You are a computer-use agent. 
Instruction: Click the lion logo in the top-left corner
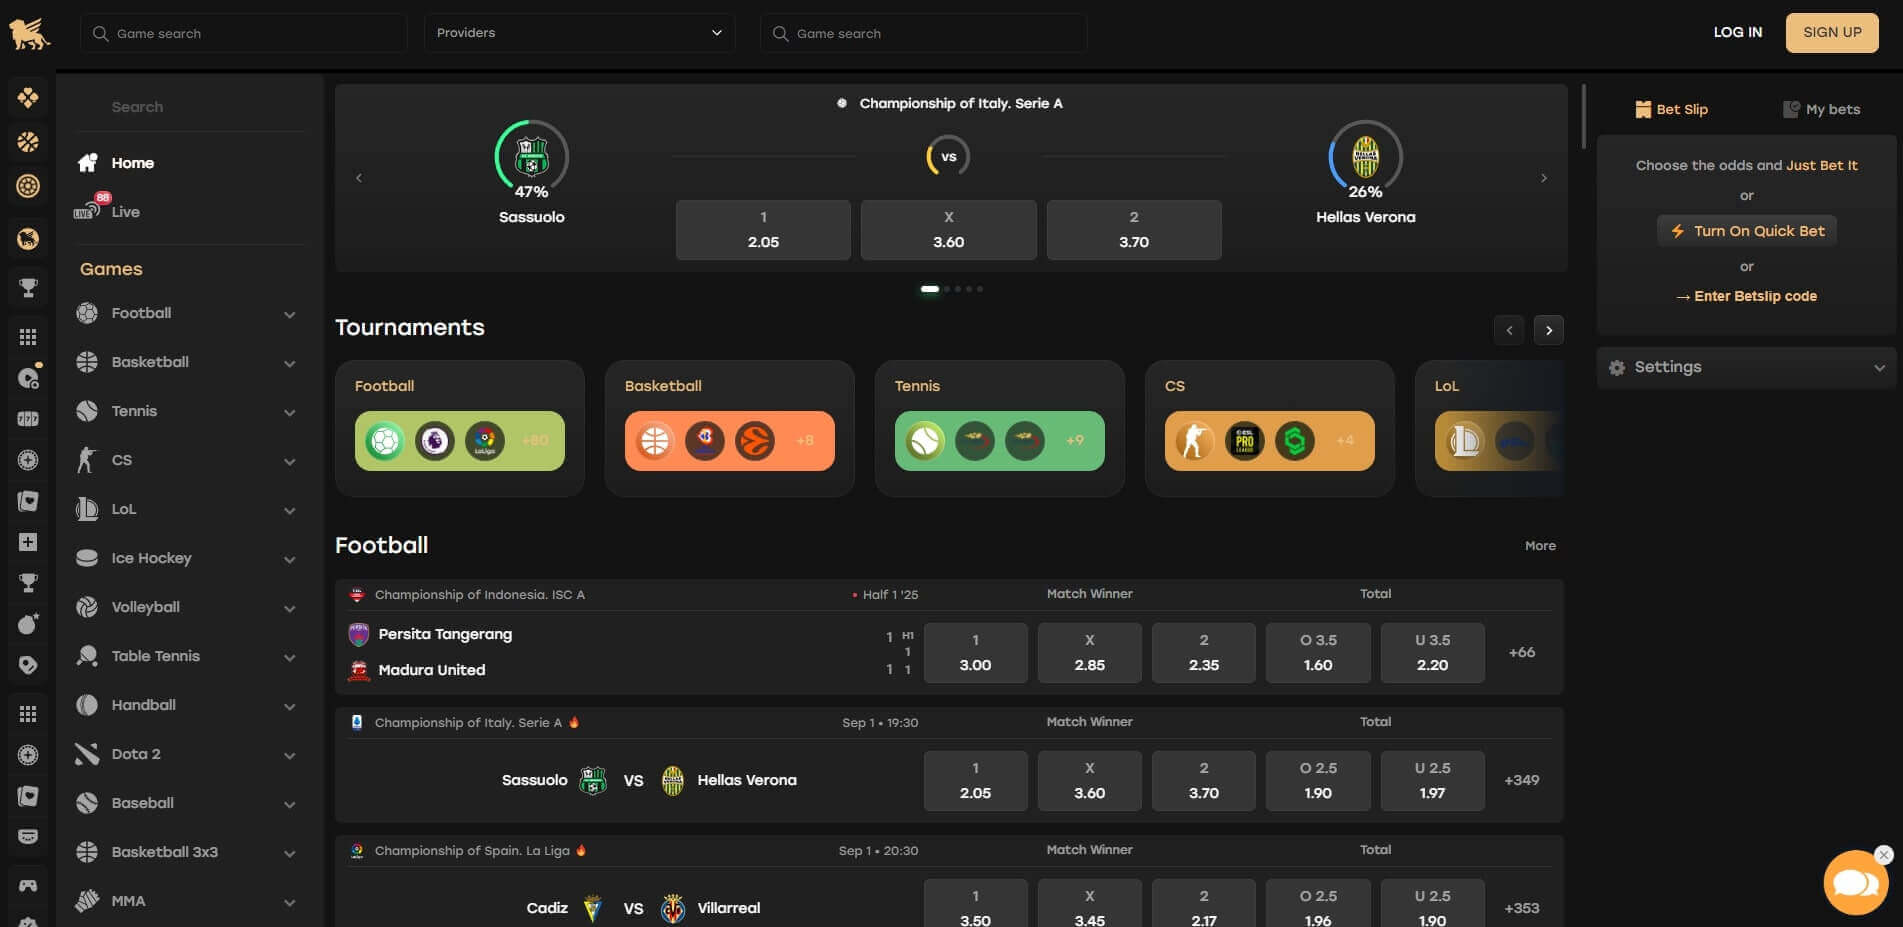pos(28,32)
